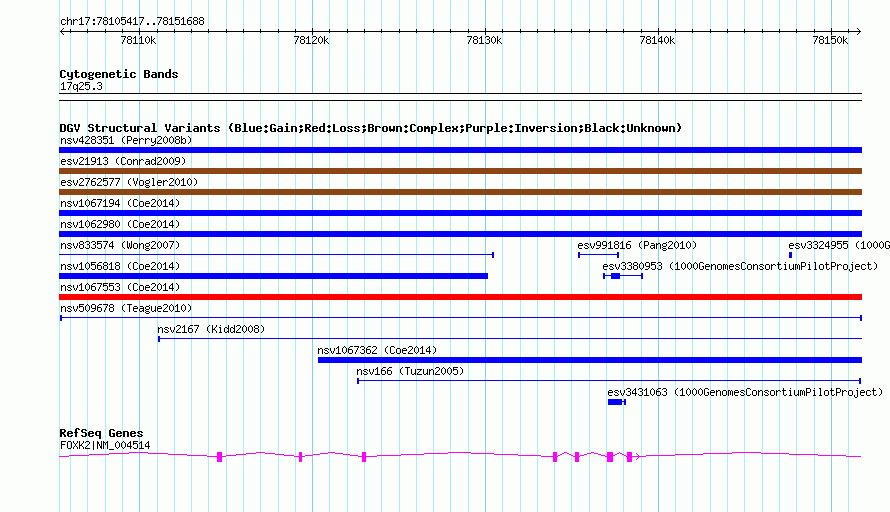Open nsv1056818 (Coe2014) label
Image resolution: width=890 pixels, height=512 pixels.
120,266
